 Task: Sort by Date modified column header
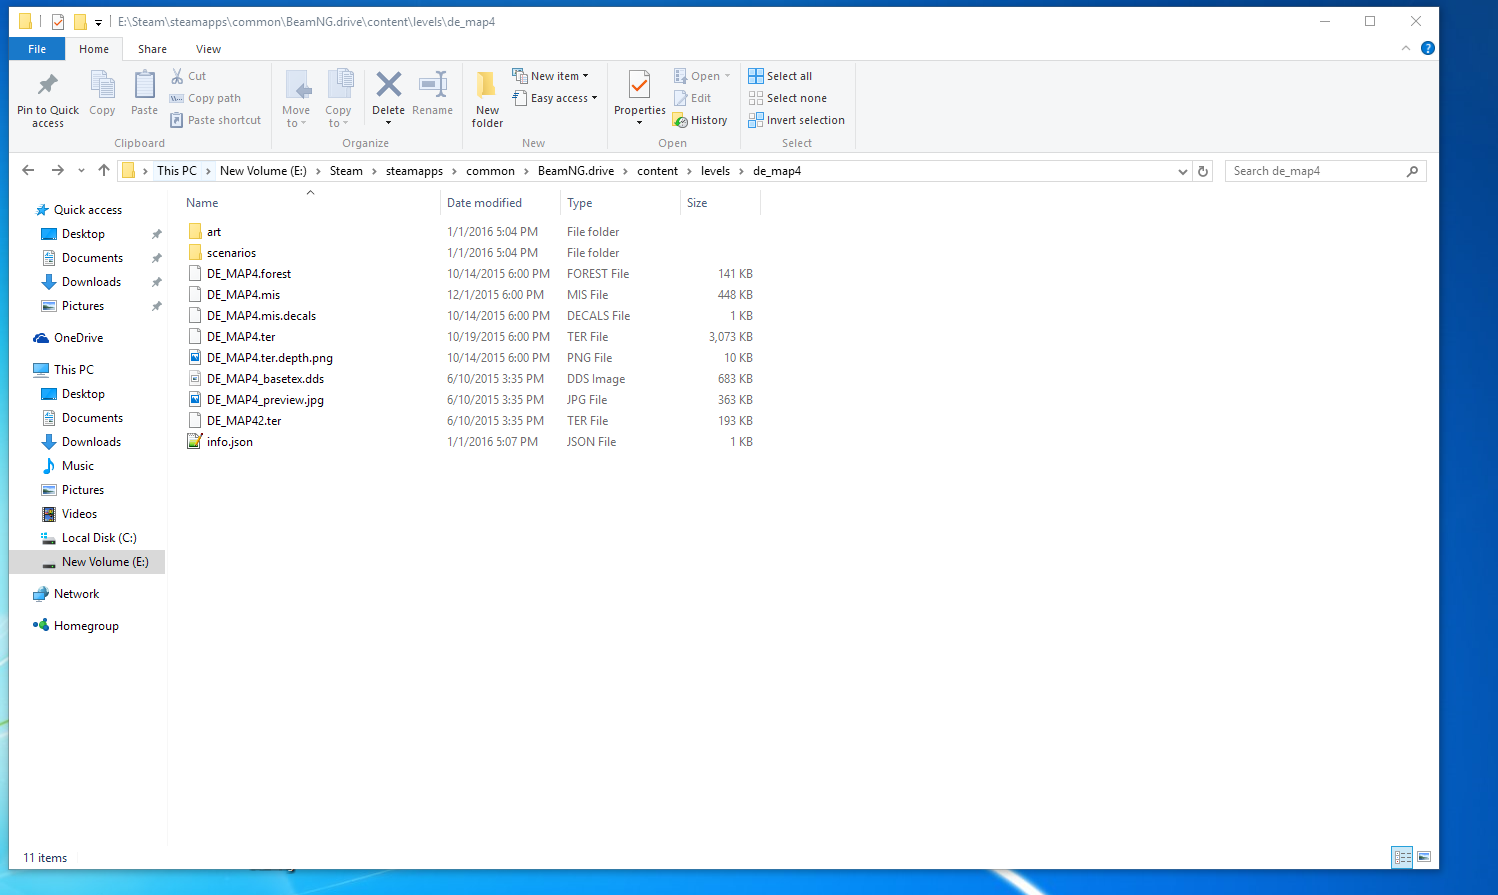click(x=500, y=203)
